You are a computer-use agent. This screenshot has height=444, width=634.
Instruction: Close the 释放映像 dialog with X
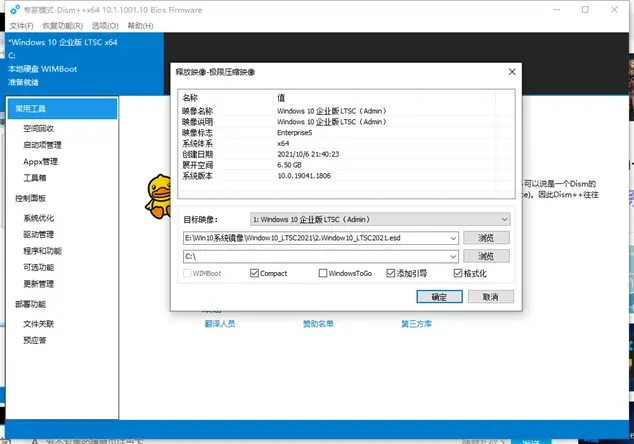tap(512, 72)
